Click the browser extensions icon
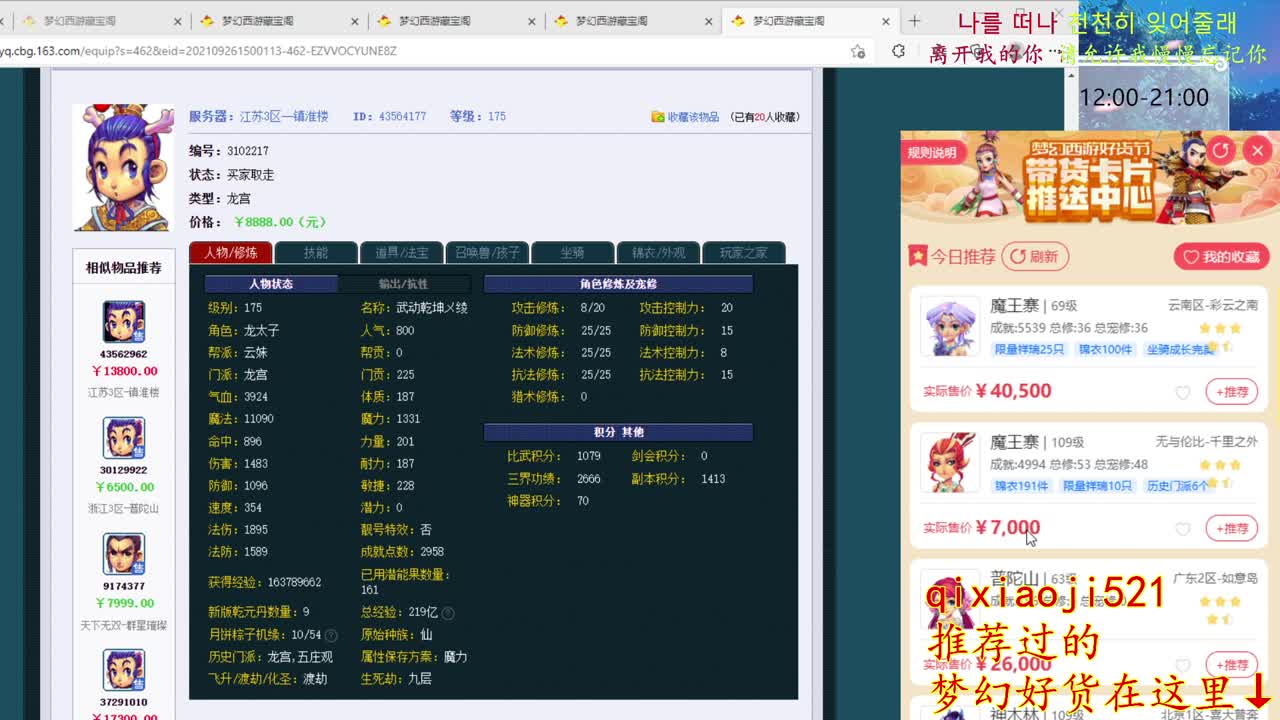The width and height of the screenshot is (1280, 720). point(898,51)
